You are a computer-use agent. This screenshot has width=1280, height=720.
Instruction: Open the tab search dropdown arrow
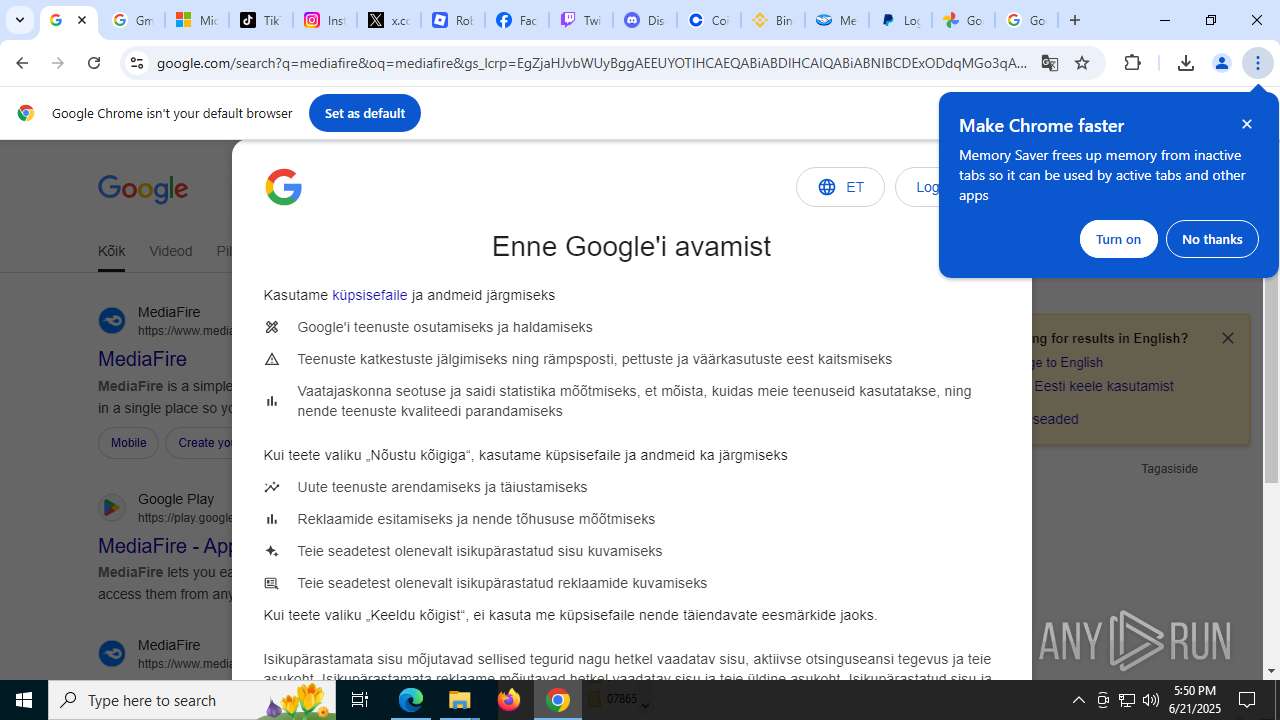pyautogui.click(x=20, y=20)
